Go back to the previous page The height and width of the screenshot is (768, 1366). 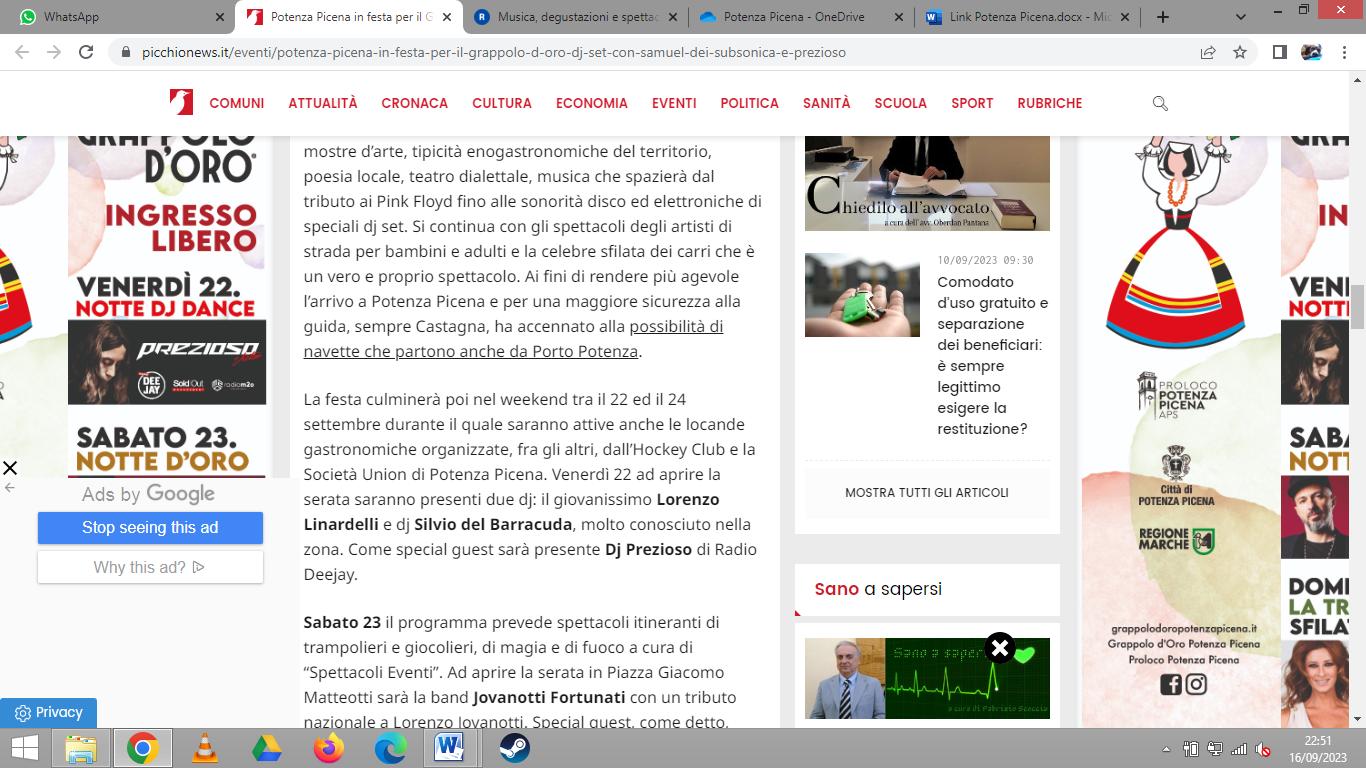pos(22,52)
